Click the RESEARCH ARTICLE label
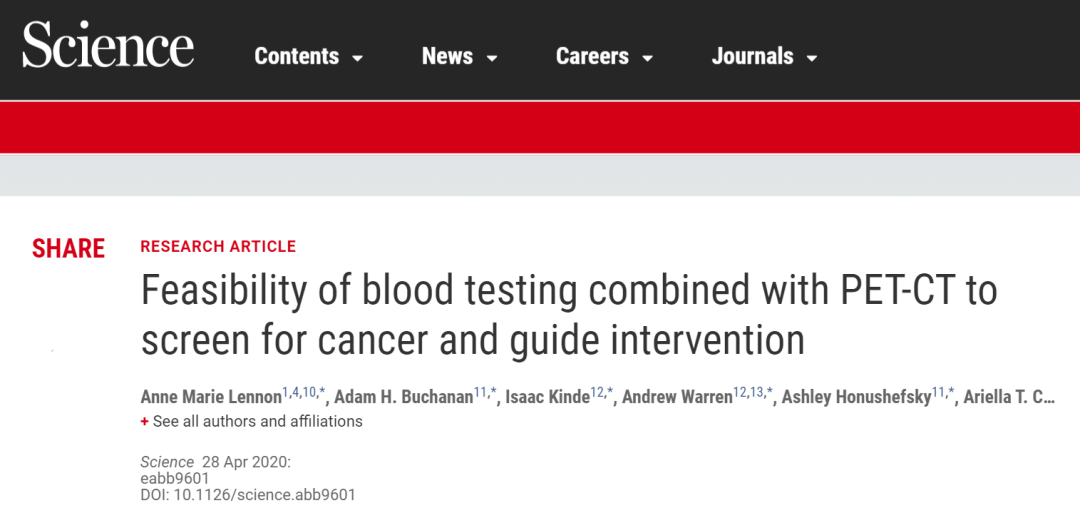 click(x=218, y=246)
